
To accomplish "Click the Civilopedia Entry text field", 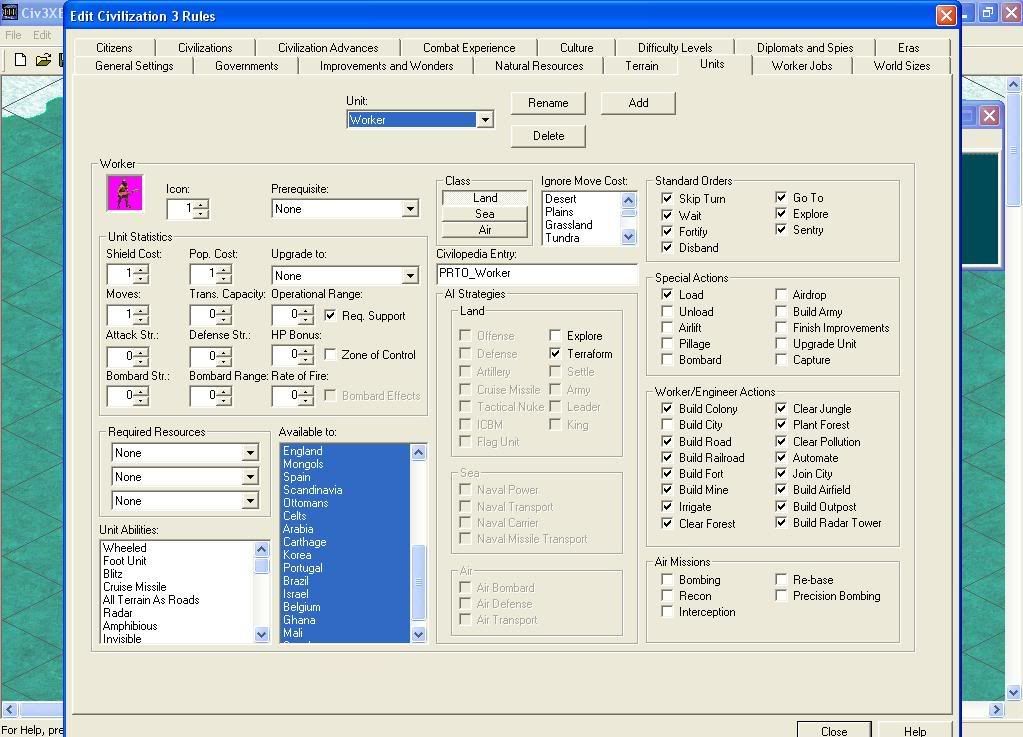I will click(x=536, y=273).
